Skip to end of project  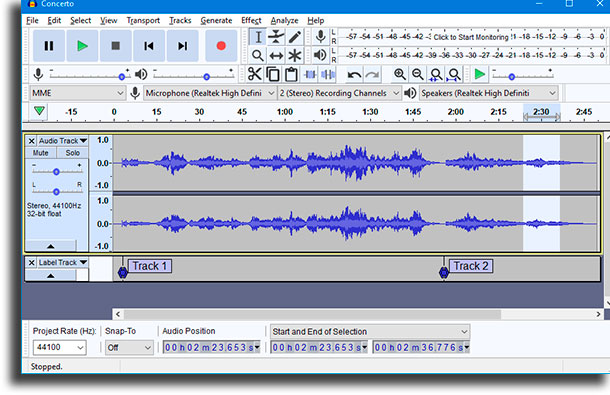coord(182,46)
